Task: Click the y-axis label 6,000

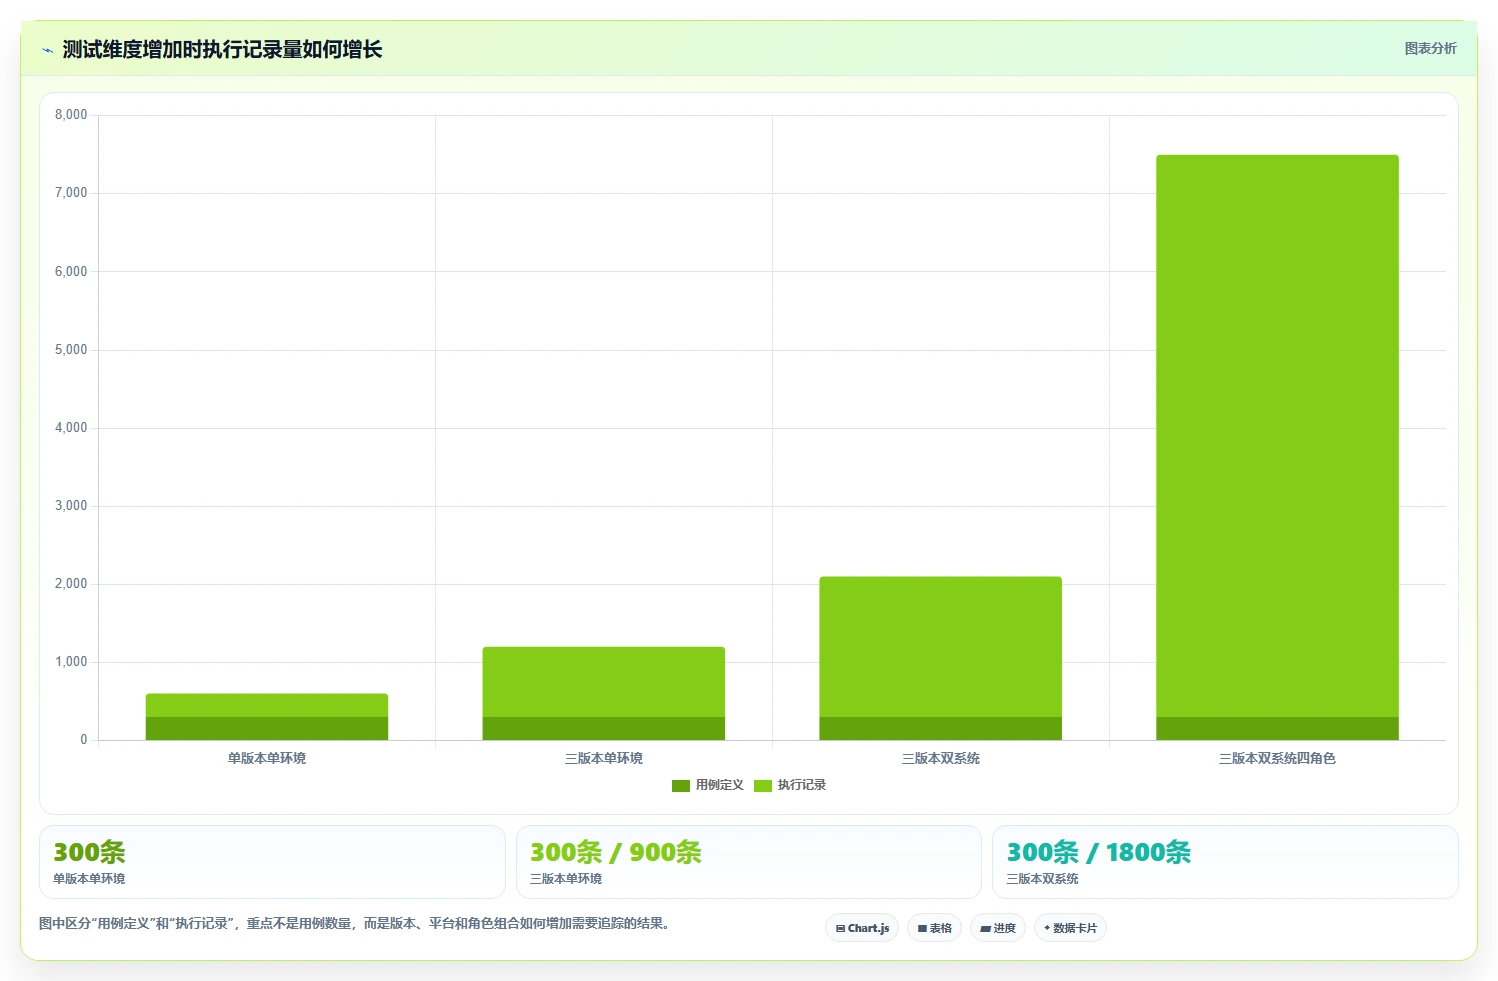Action: click(71, 272)
